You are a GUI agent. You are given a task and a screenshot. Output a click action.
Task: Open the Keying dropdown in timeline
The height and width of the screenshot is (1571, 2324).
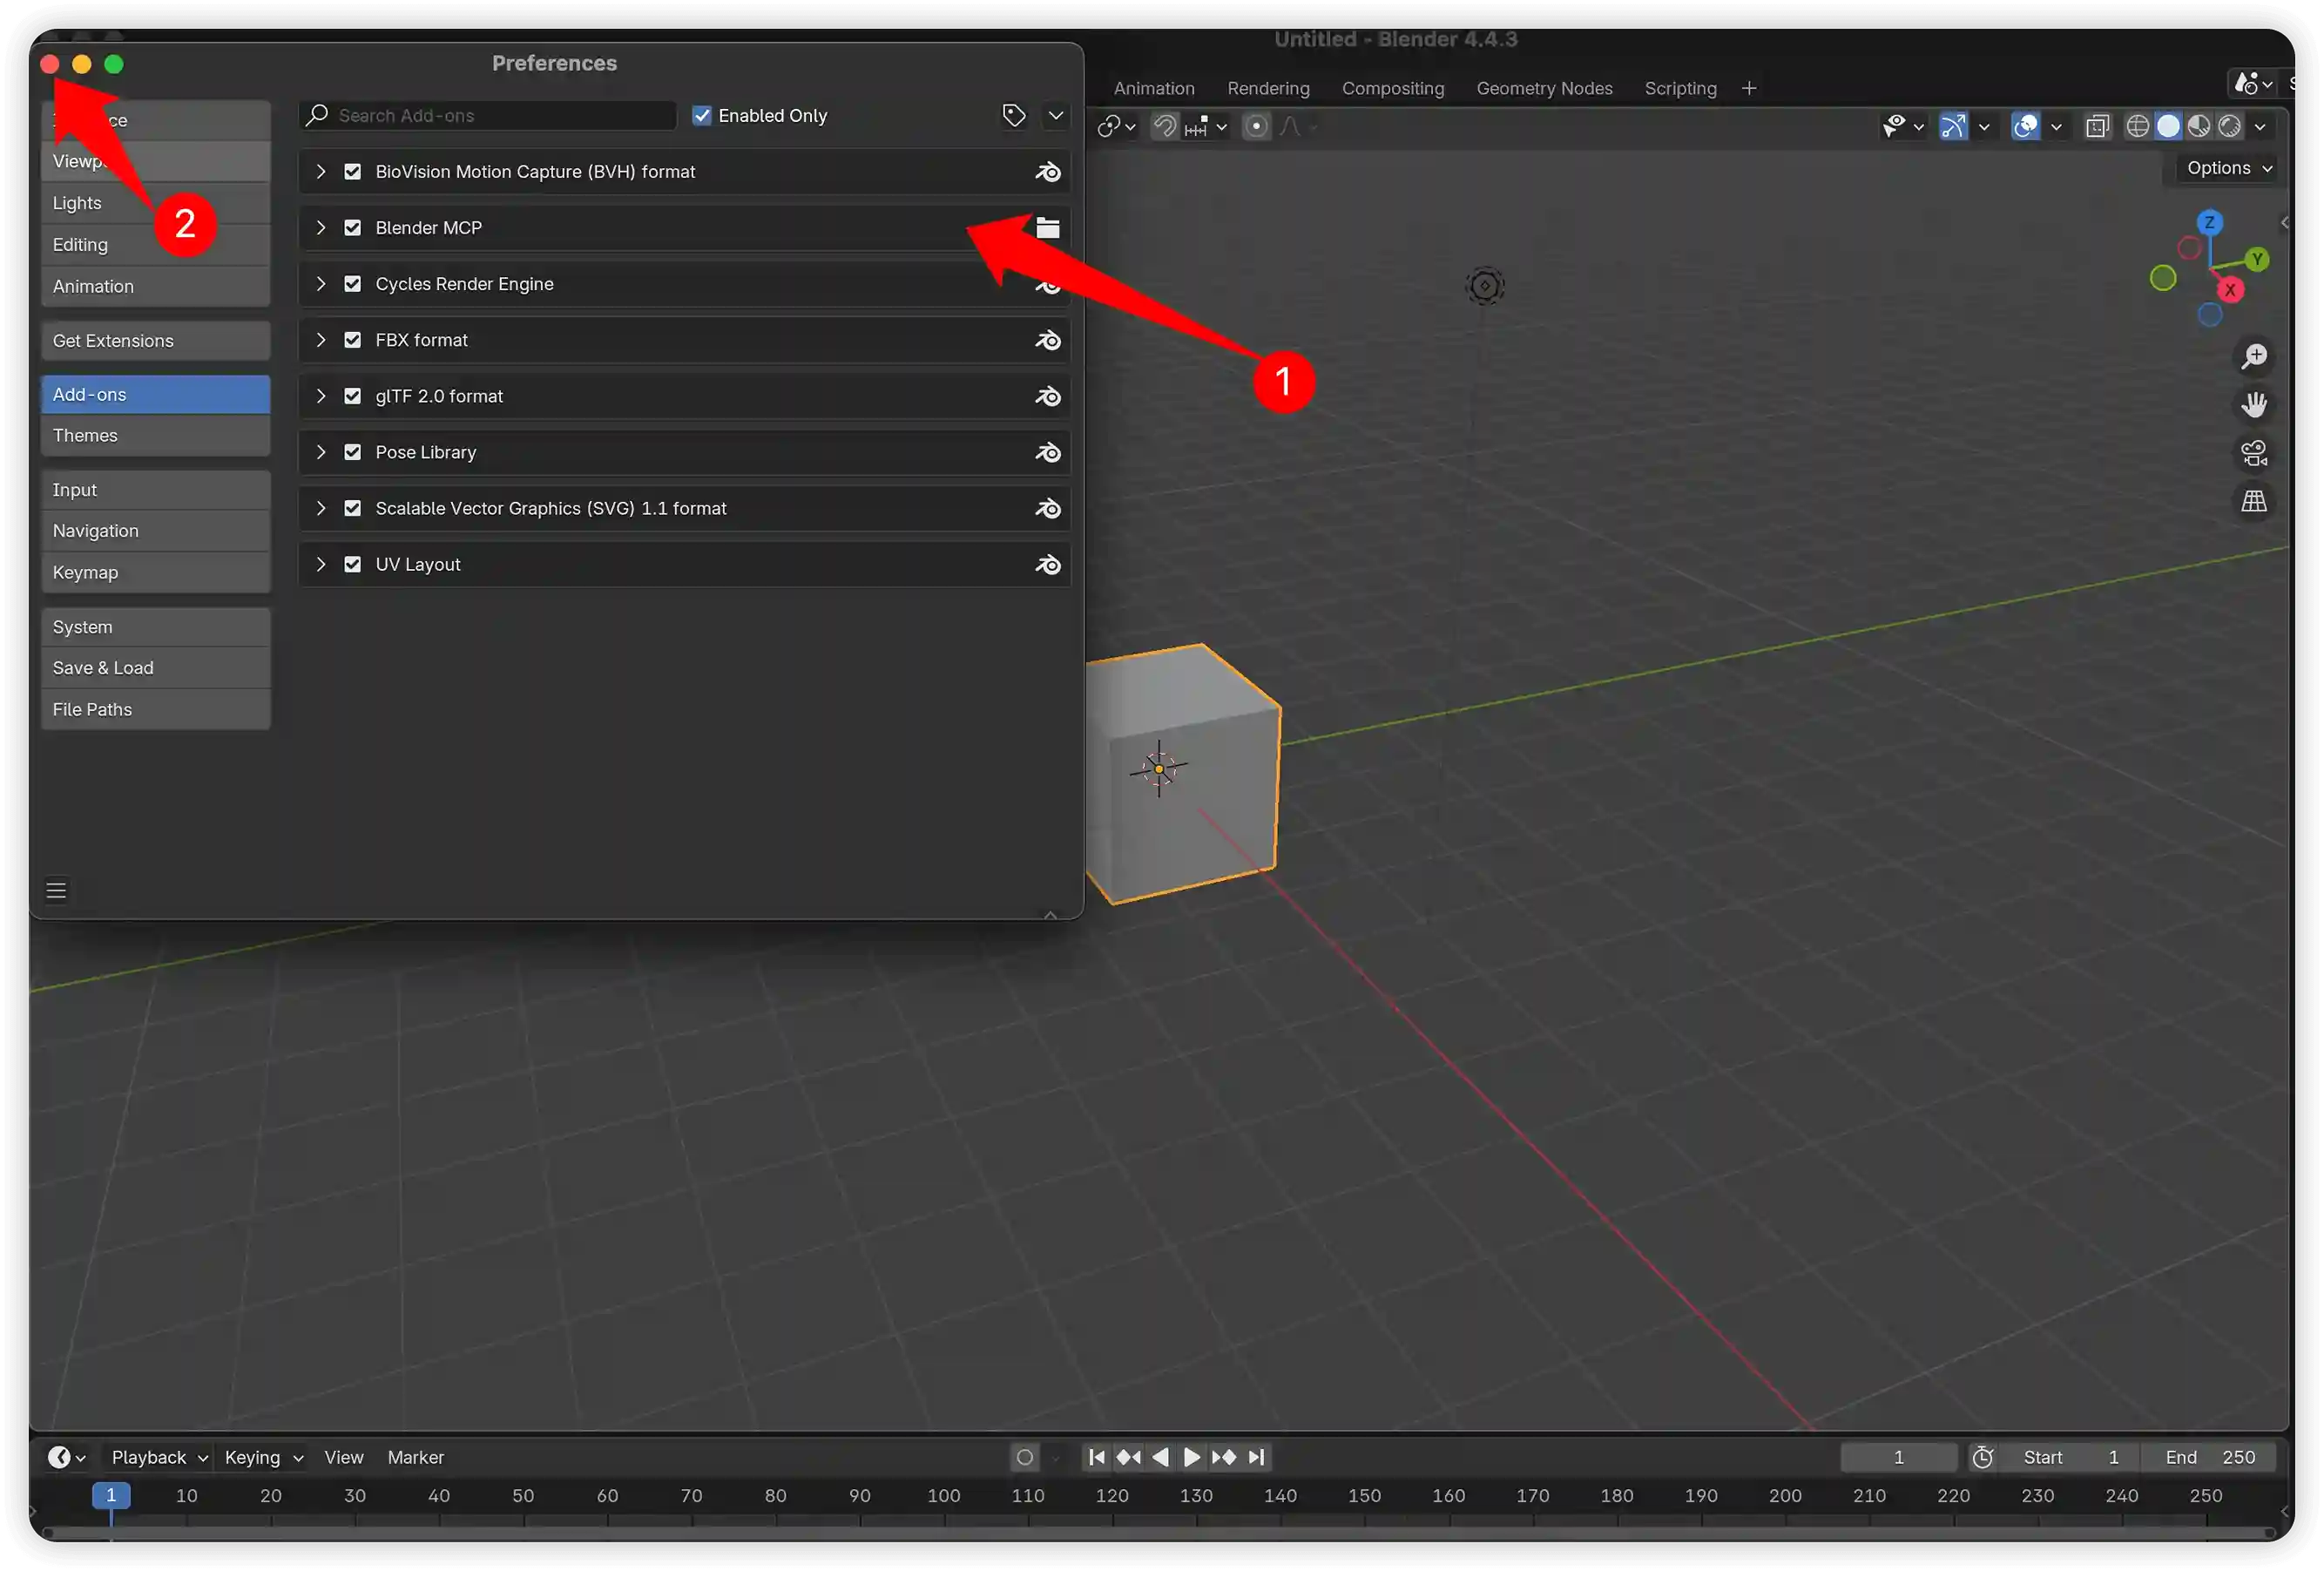pyautogui.click(x=263, y=1457)
